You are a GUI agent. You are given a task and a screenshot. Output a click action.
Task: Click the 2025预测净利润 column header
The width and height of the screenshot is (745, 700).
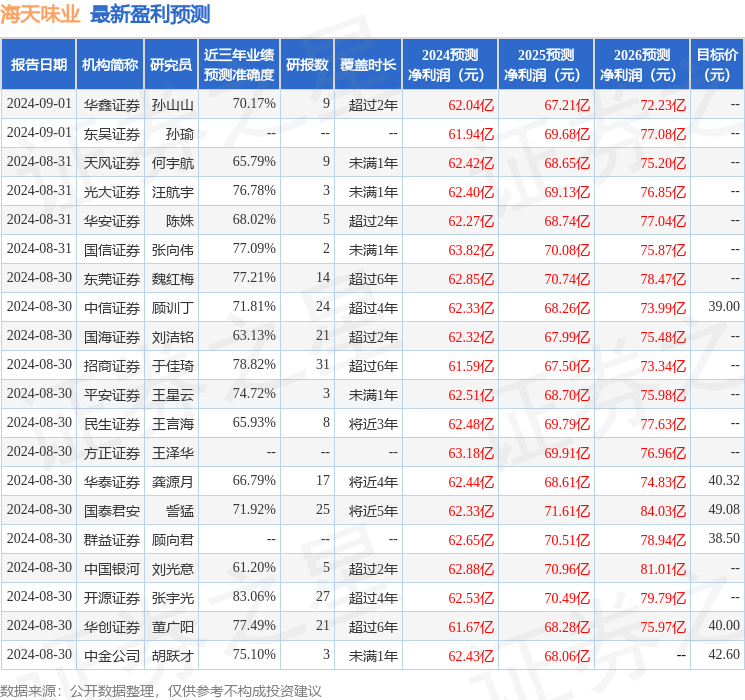[x=546, y=65]
